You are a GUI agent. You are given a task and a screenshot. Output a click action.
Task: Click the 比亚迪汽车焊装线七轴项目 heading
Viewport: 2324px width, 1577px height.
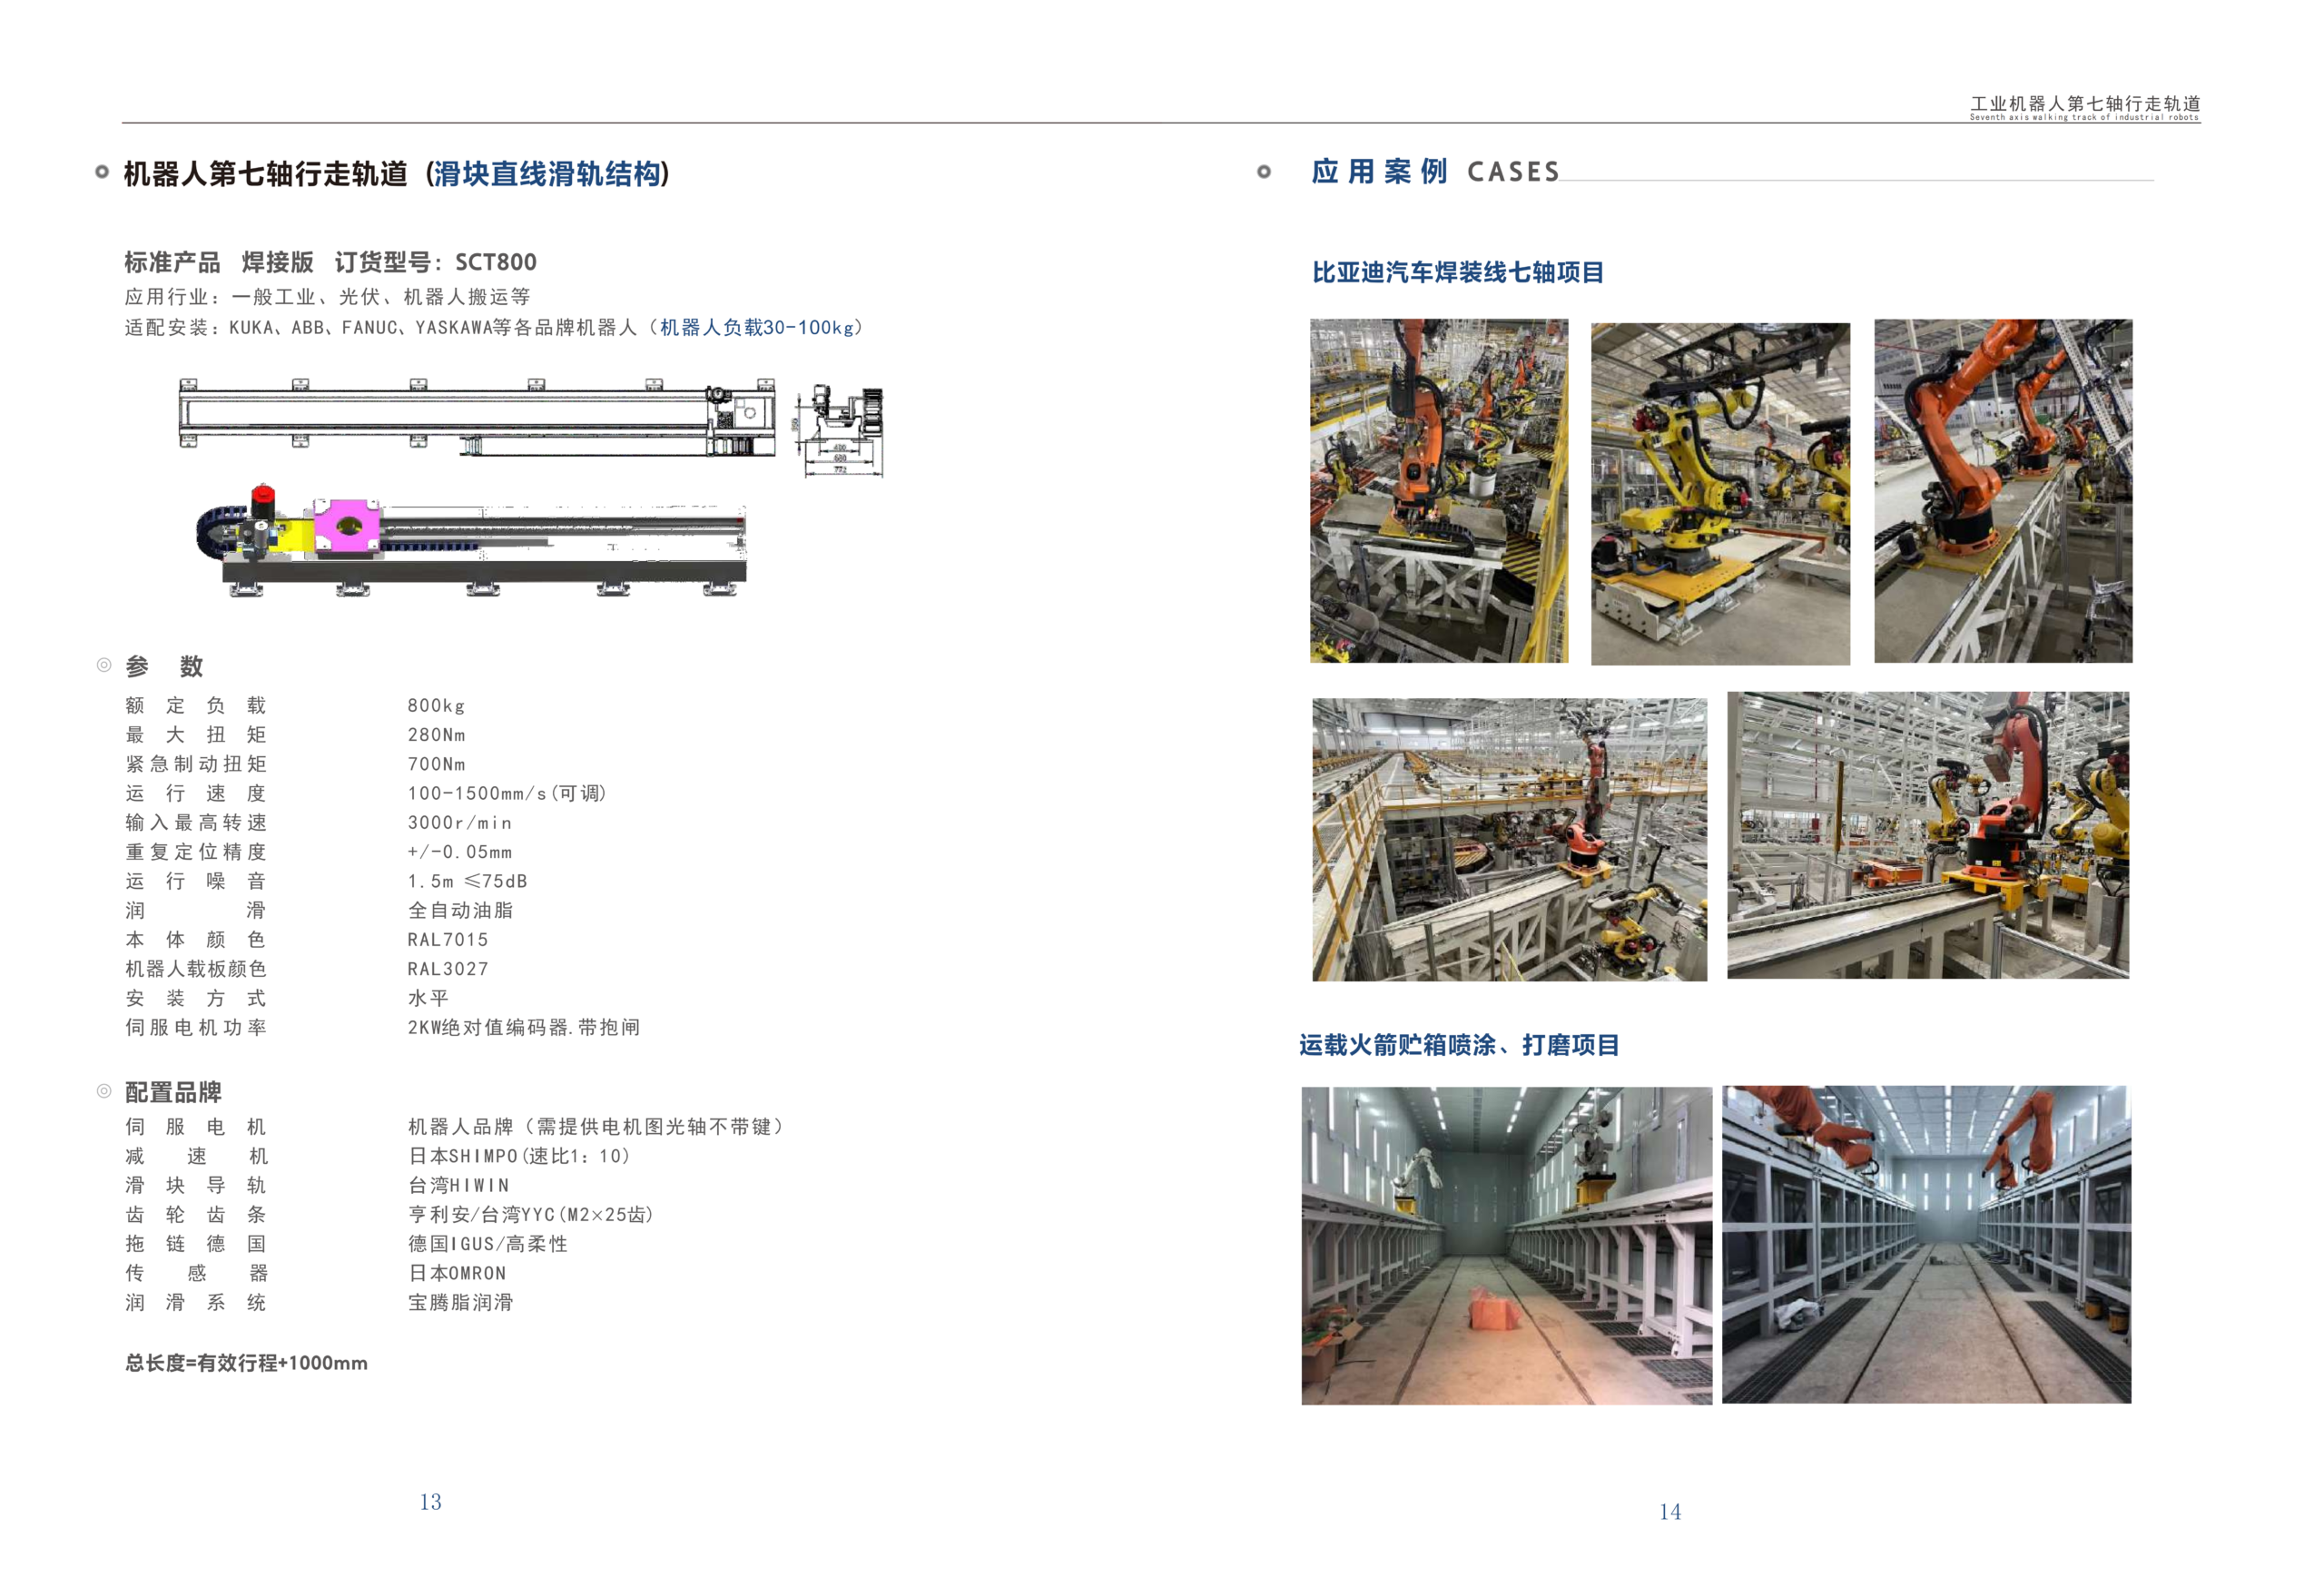1457,272
